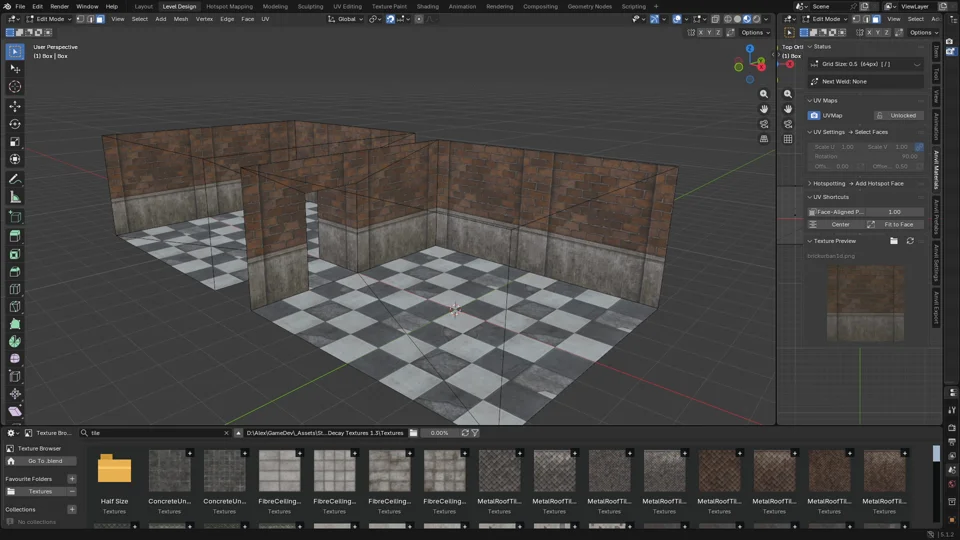960x540 pixels.
Task: Enable face select mode in main viewport
Action: pos(100,19)
